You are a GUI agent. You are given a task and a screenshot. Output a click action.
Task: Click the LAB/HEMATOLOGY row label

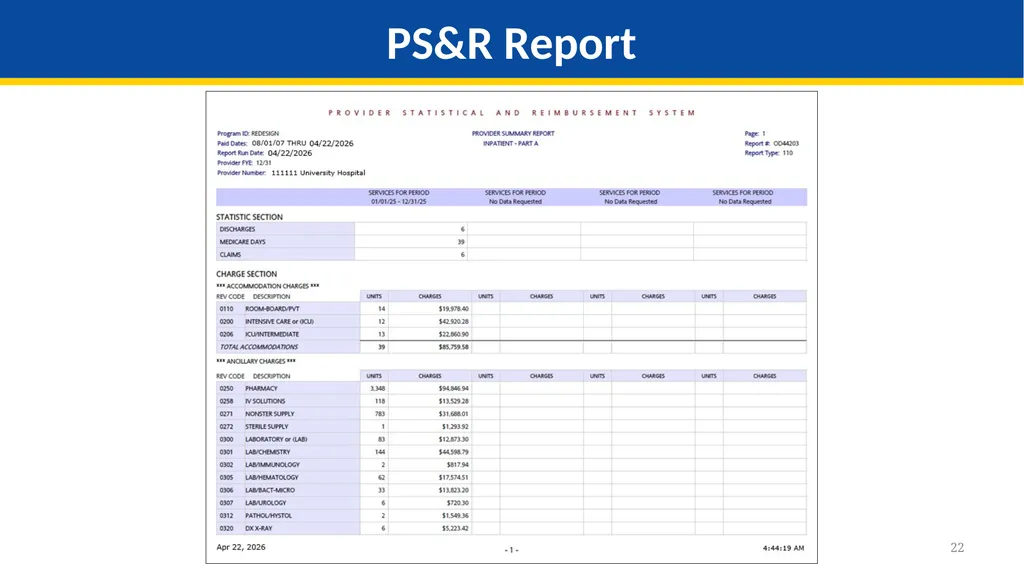(x=272, y=478)
